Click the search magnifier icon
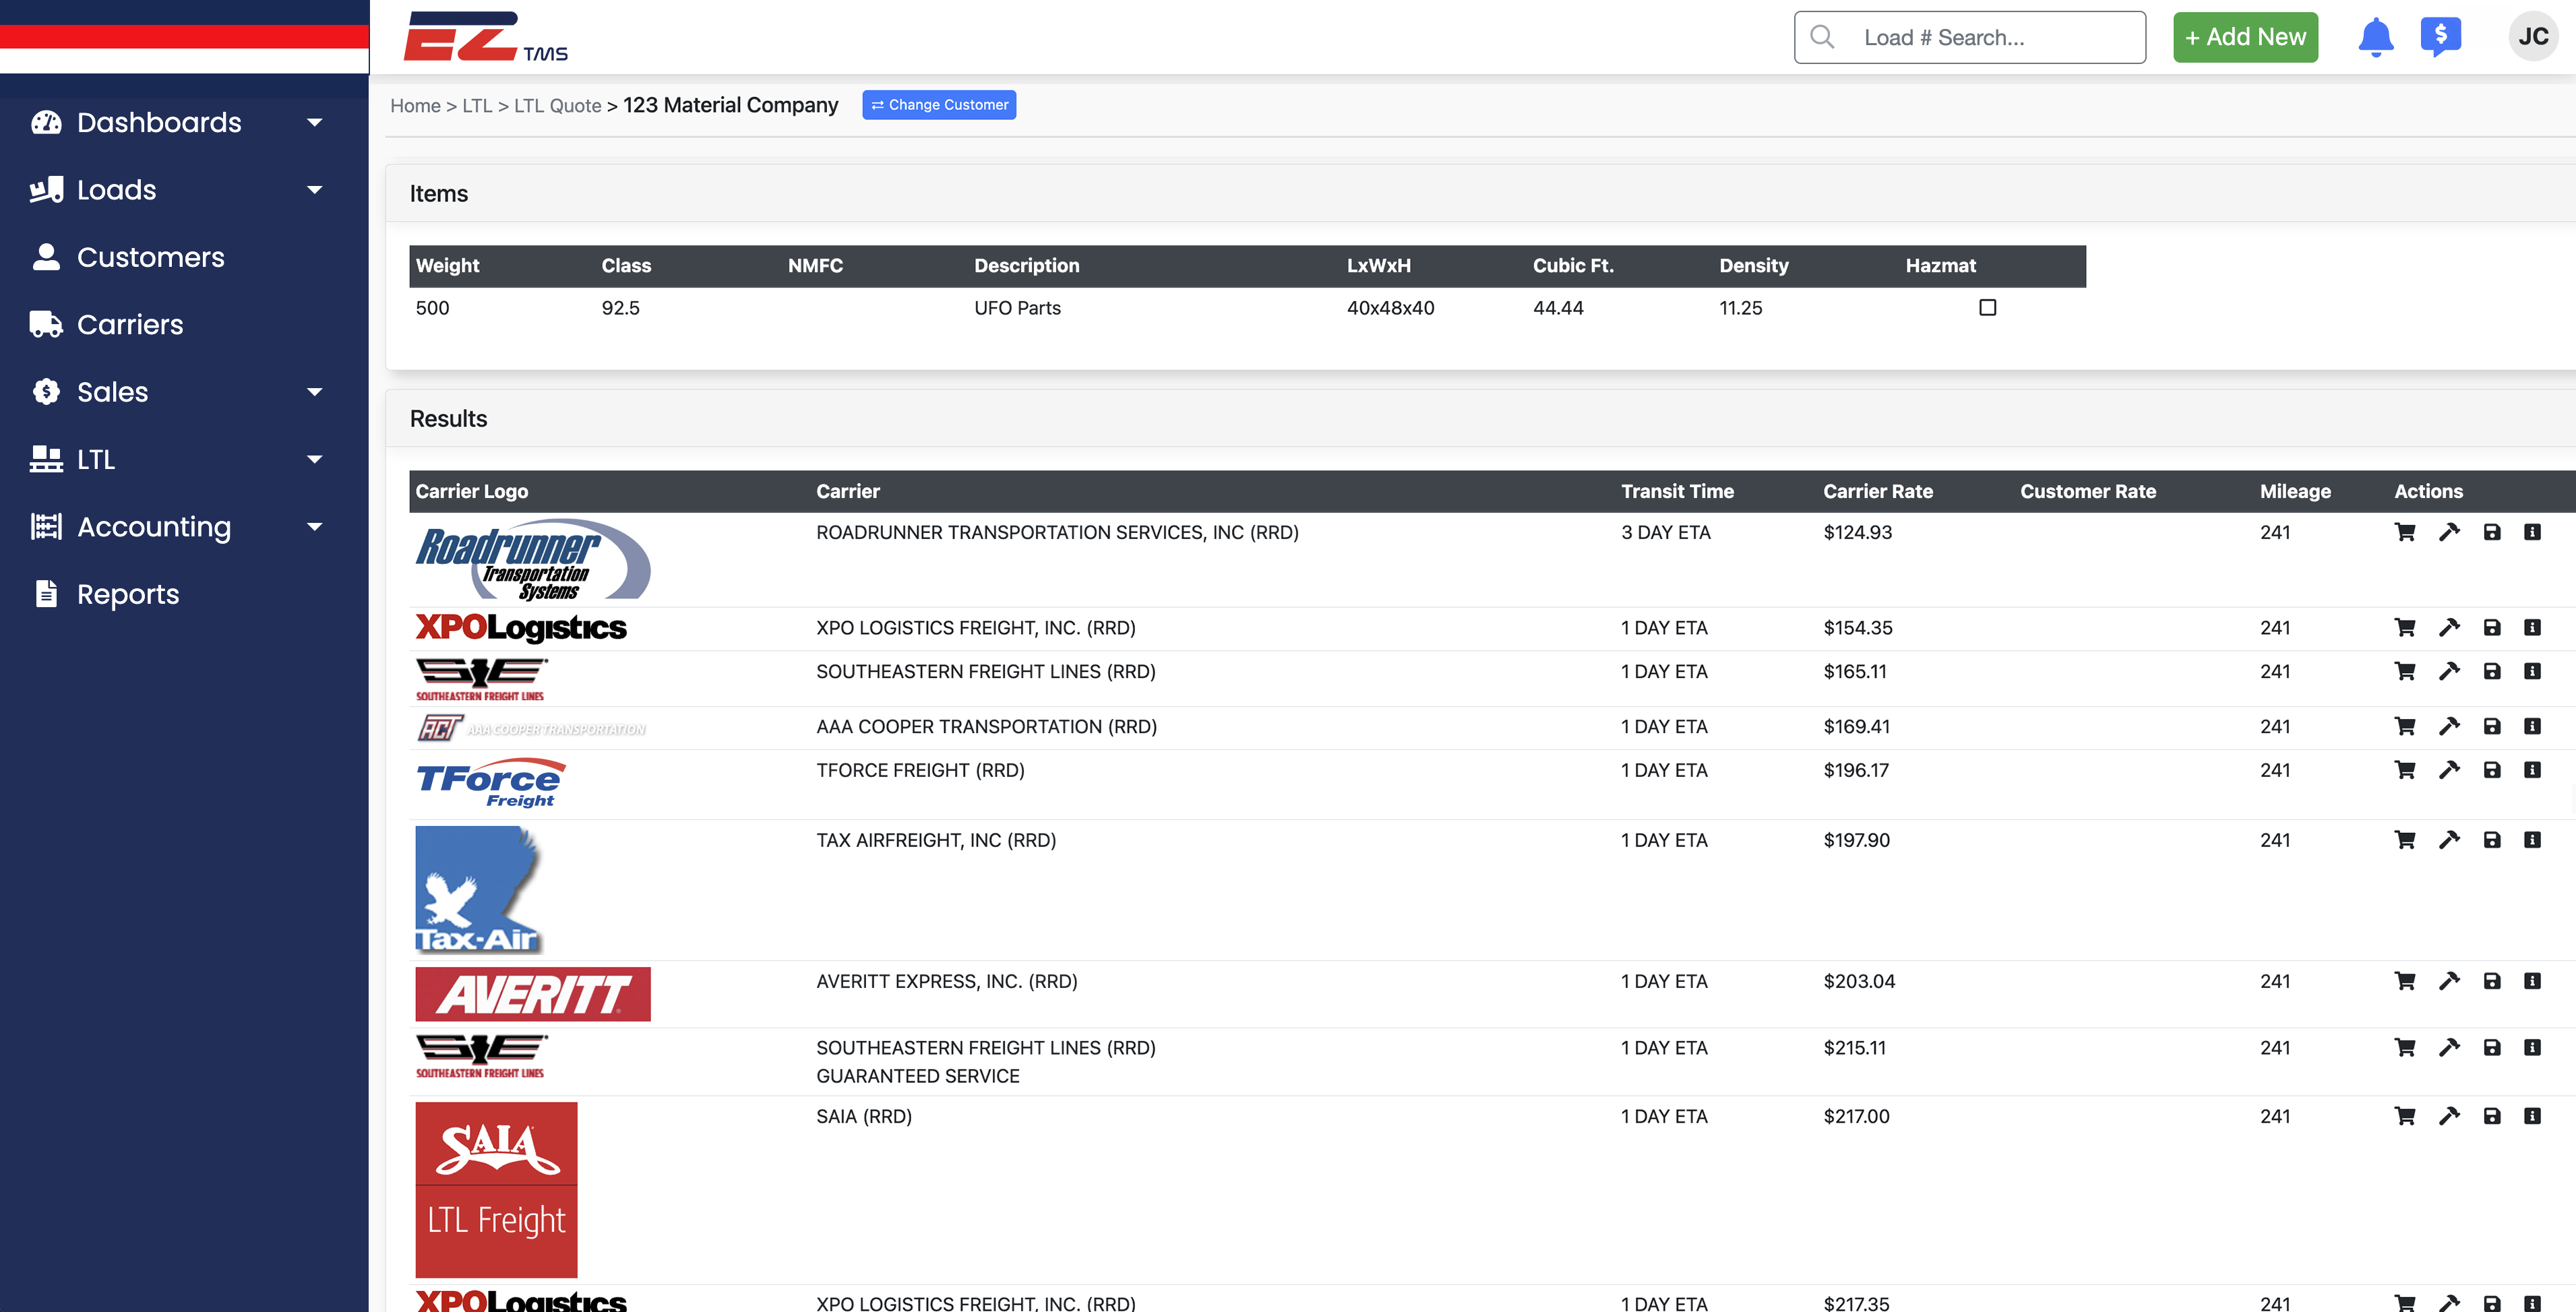The height and width of the screenshot is (1312, 2576). click(1822, 37)
